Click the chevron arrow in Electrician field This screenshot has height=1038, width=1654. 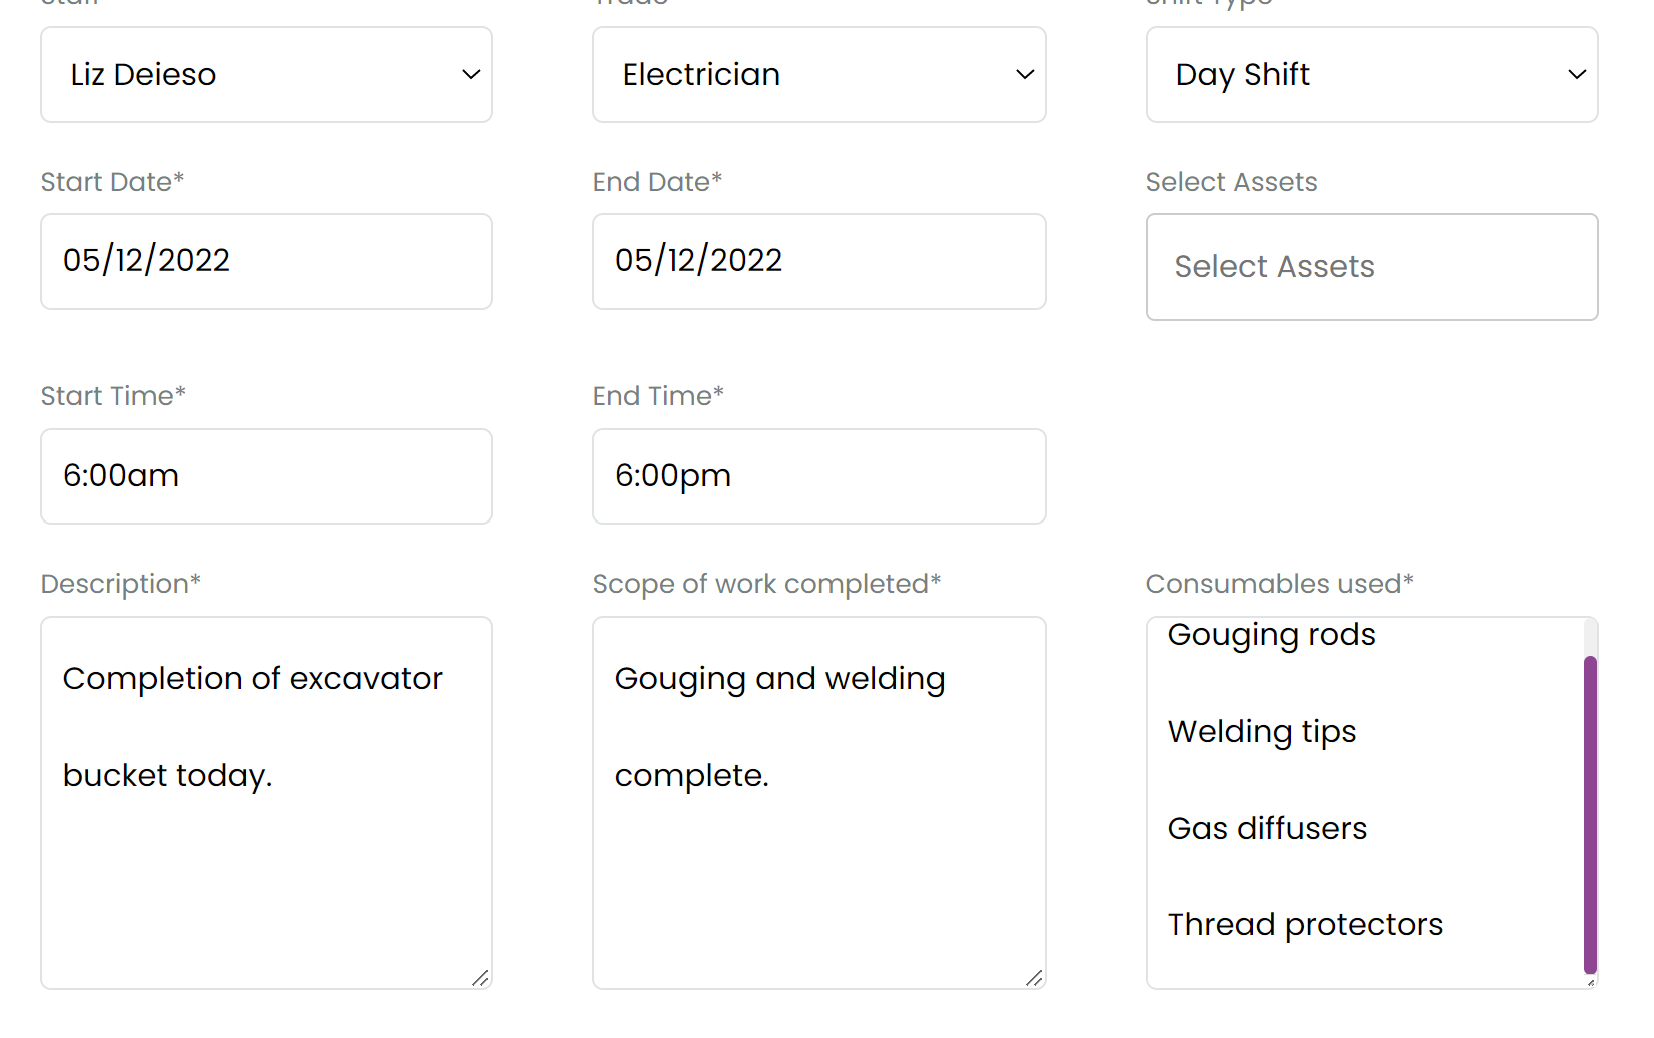coord(1025,75)
